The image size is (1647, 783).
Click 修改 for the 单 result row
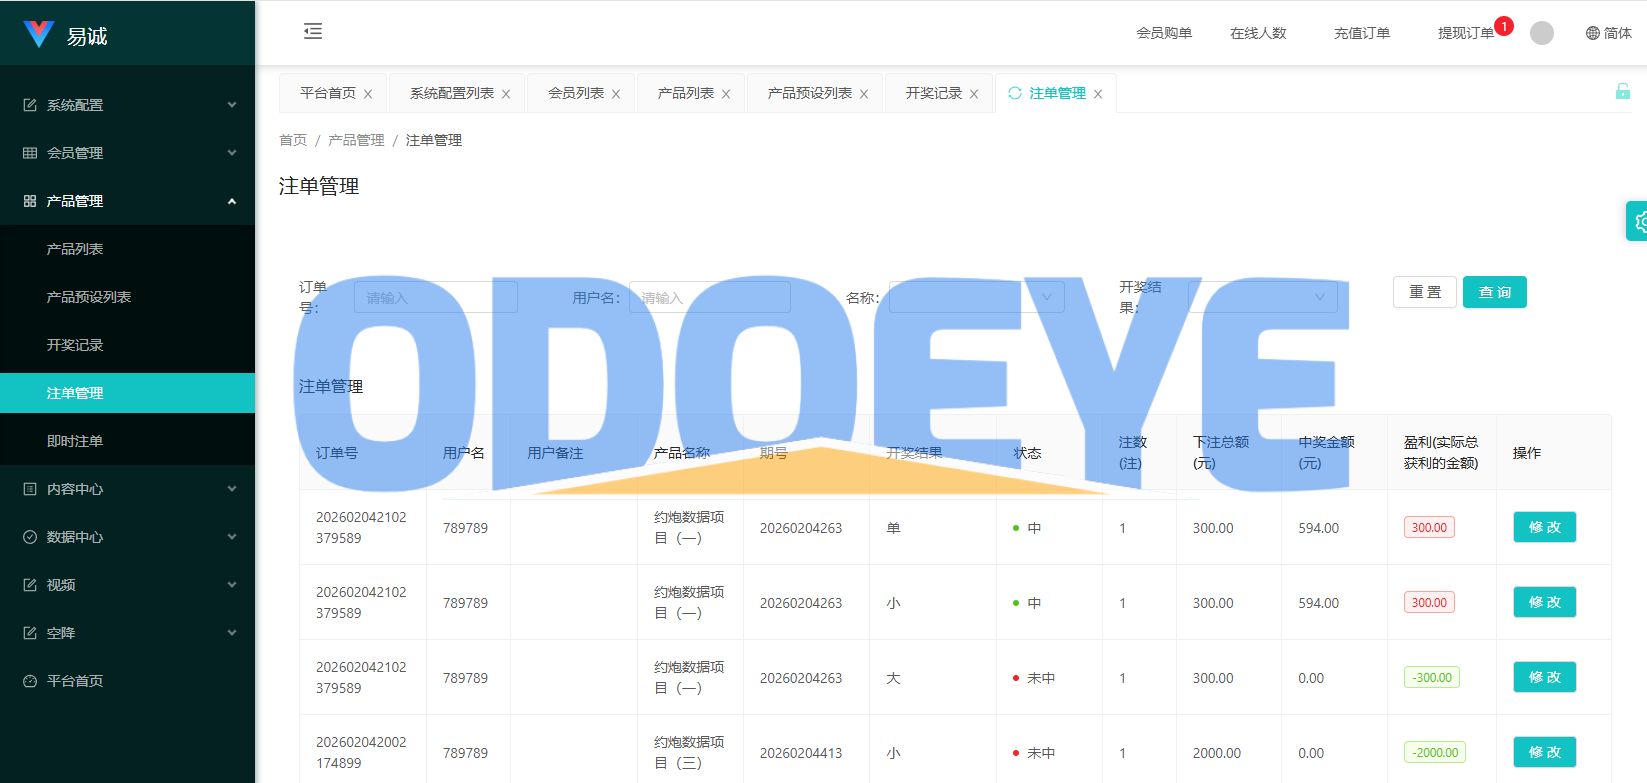coord(1545,527)
